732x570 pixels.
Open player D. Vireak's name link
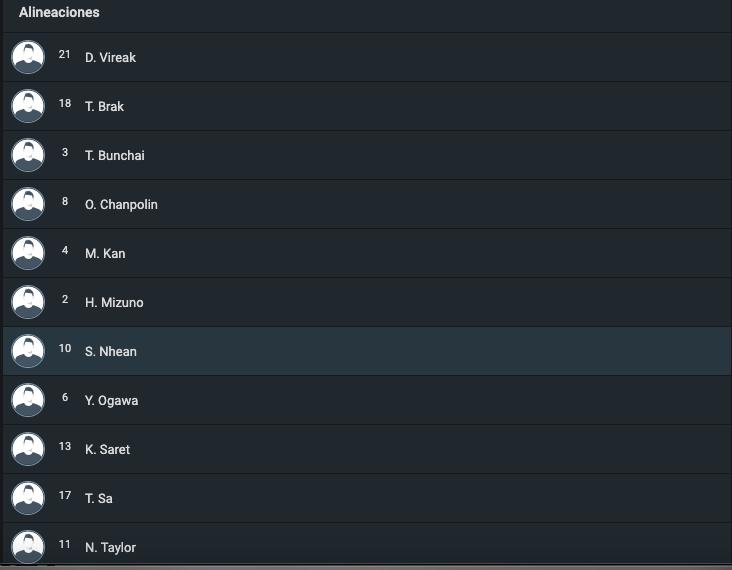pyautogui.click(x=110, y=57)
